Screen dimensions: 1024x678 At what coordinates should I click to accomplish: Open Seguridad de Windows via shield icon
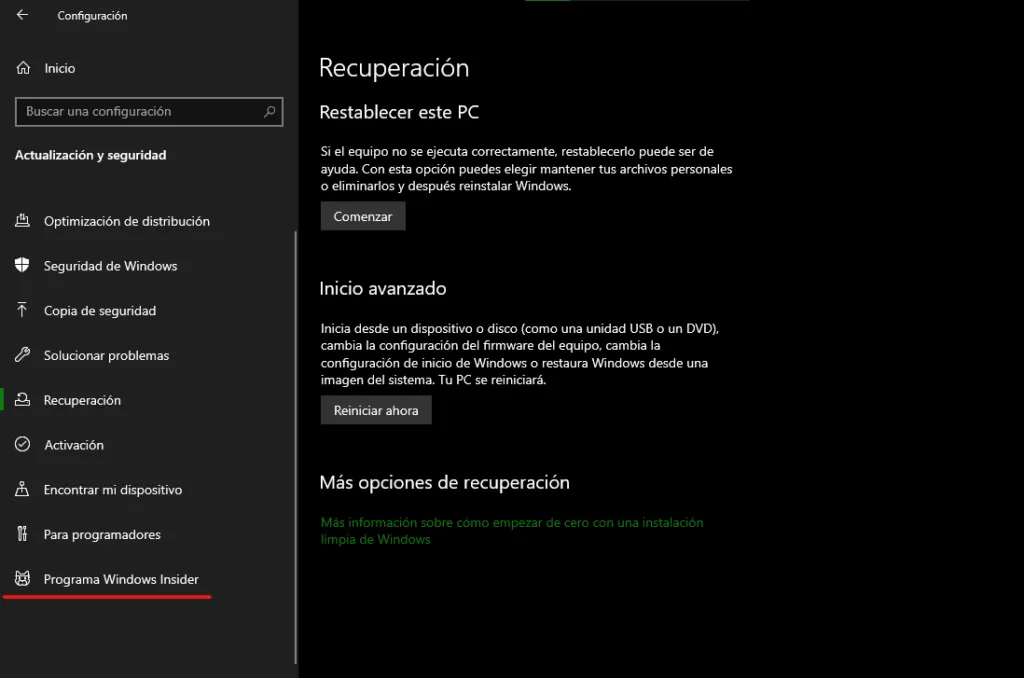pos(22,266)
